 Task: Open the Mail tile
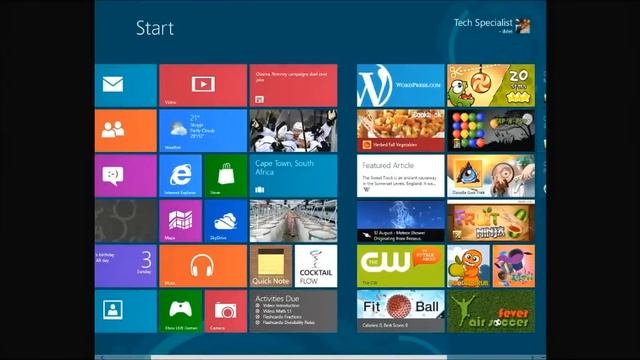pyautogui.click(x=126, y=85)
